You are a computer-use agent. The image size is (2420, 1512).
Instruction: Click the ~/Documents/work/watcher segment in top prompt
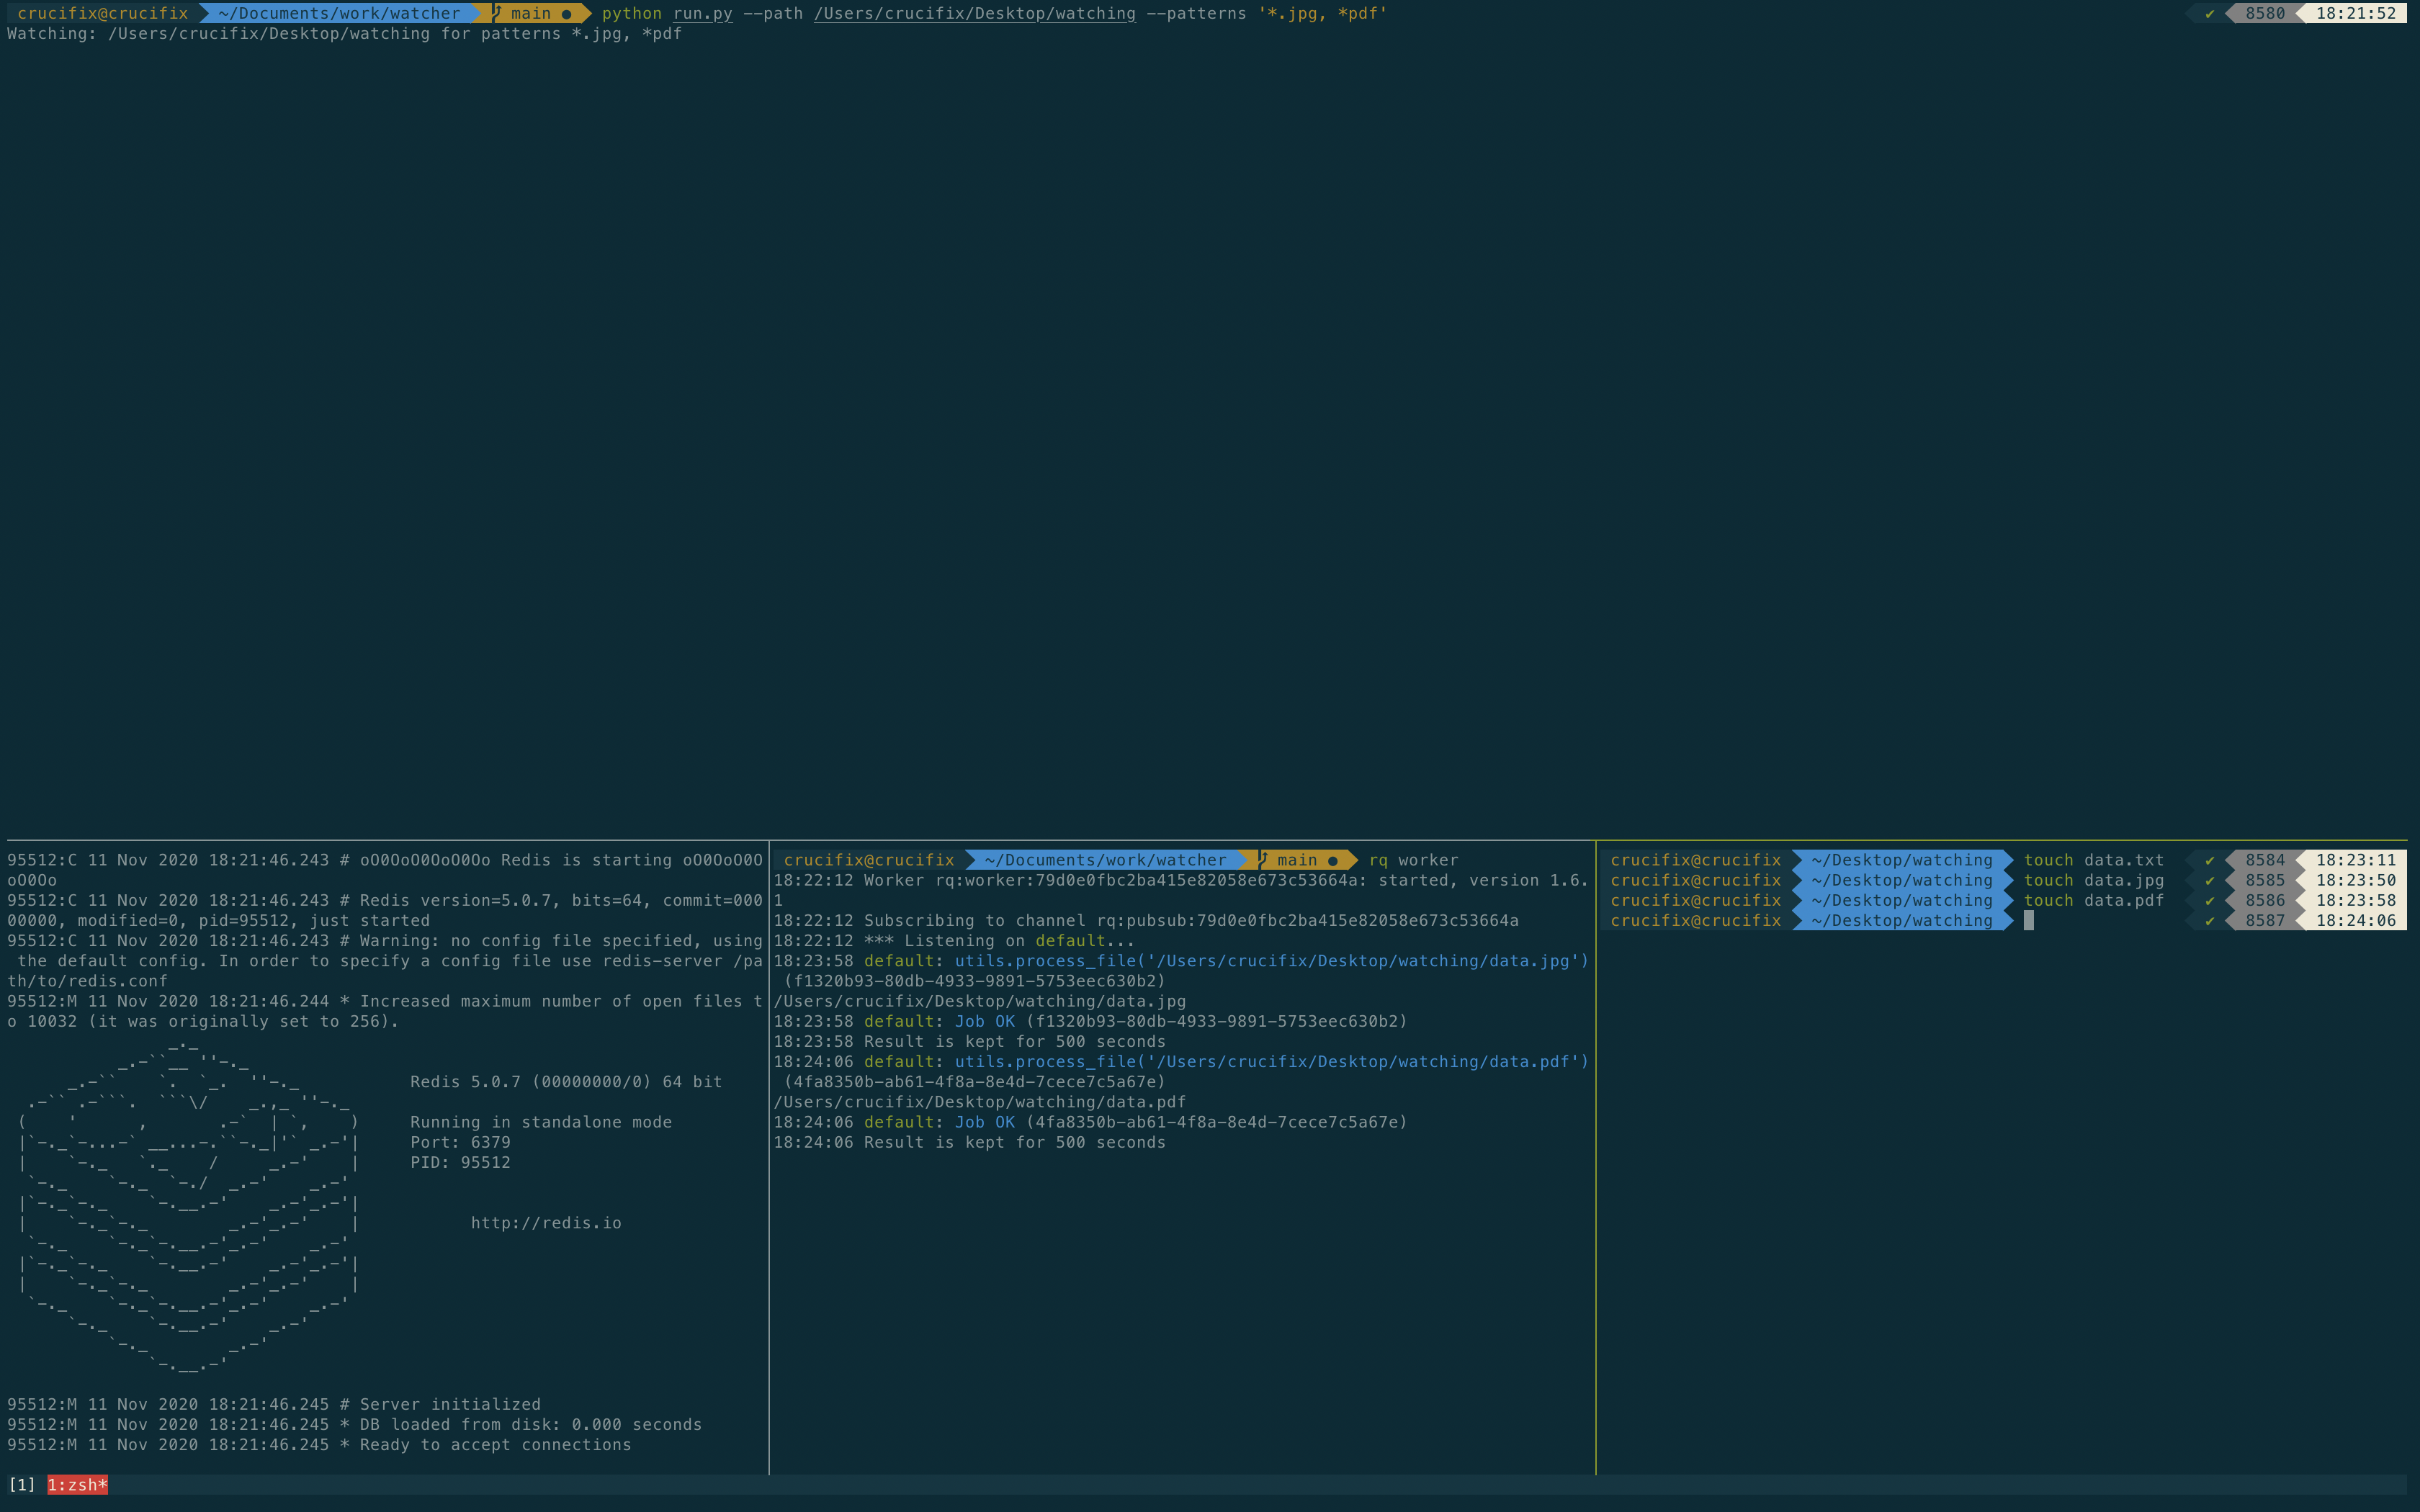coord(339,13)
